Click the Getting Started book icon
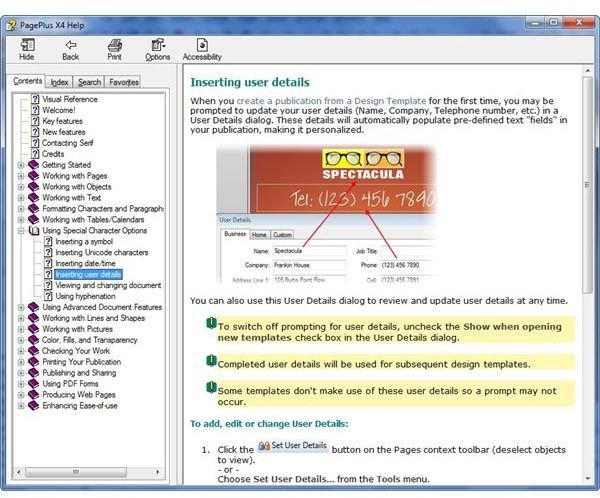Image resolution: width=600 pixels, height=498 pixels. tap(34, 165)
